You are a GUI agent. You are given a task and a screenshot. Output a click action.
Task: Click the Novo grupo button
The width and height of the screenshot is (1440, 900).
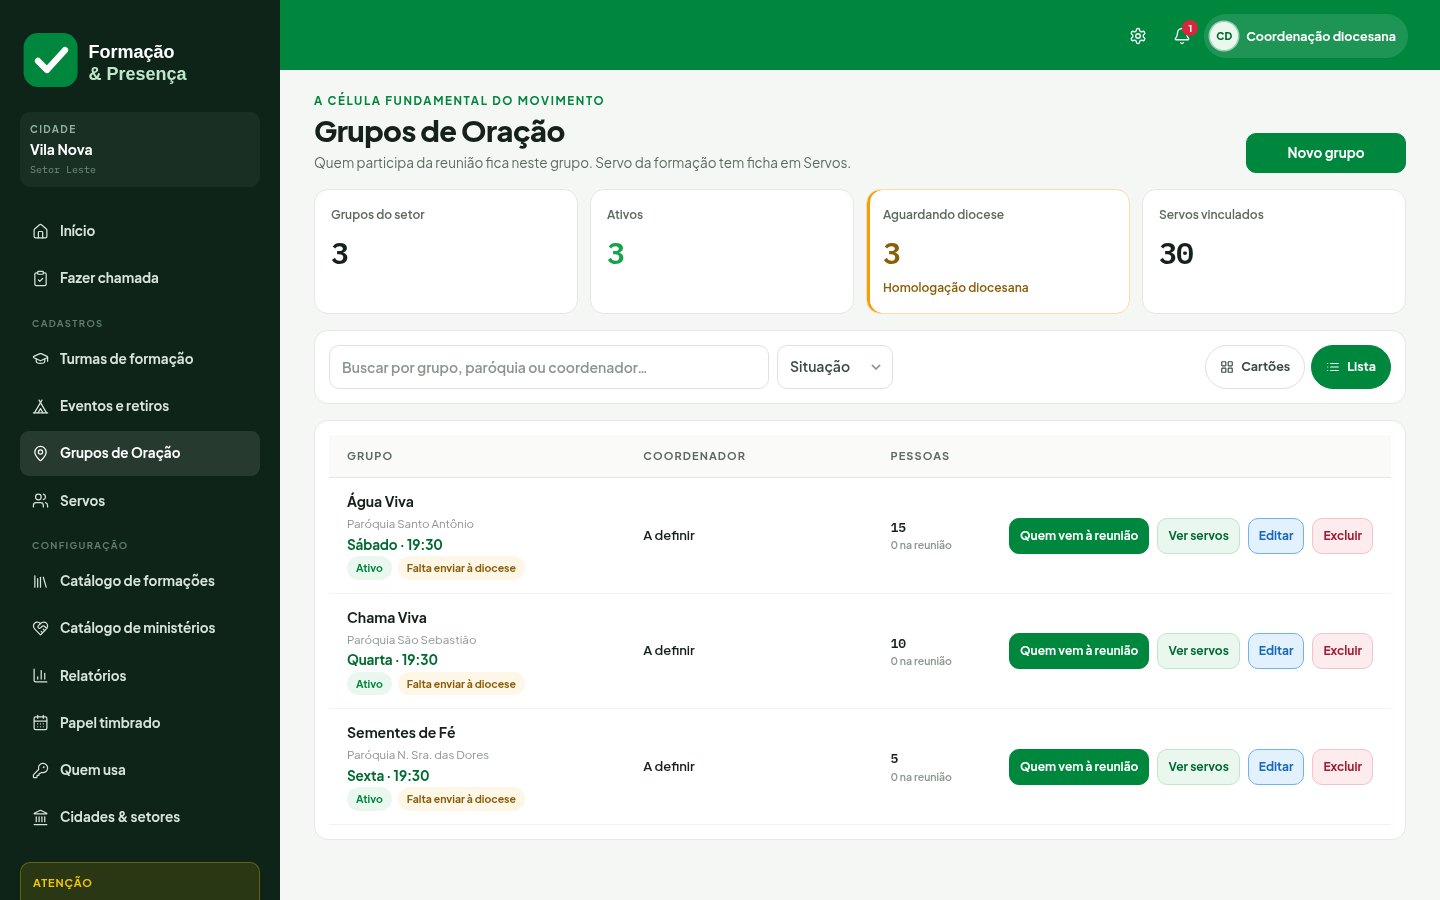1326,153
